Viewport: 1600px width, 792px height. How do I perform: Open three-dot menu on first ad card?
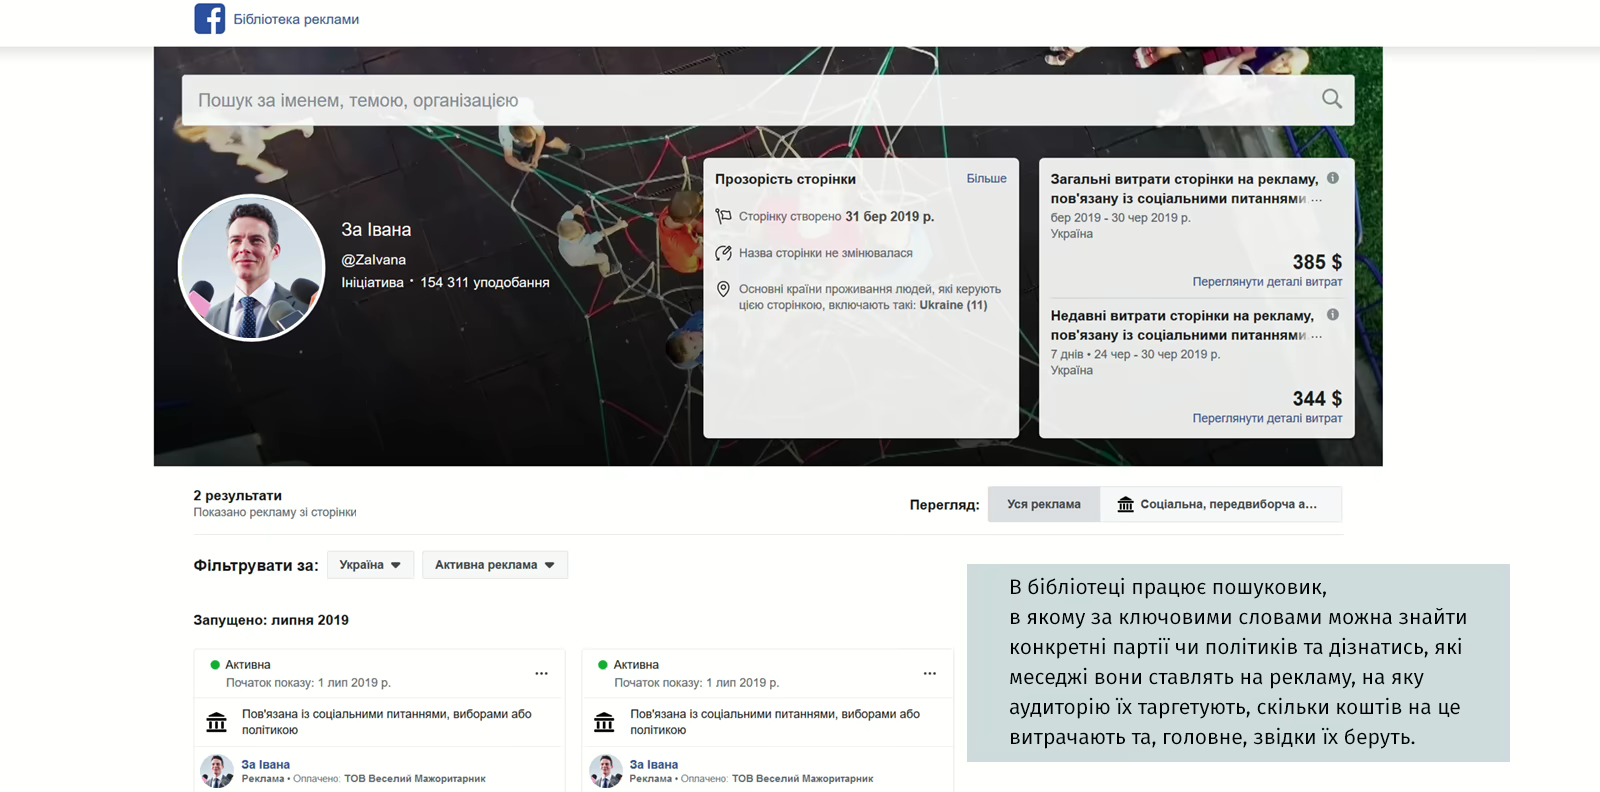point(541,673)
